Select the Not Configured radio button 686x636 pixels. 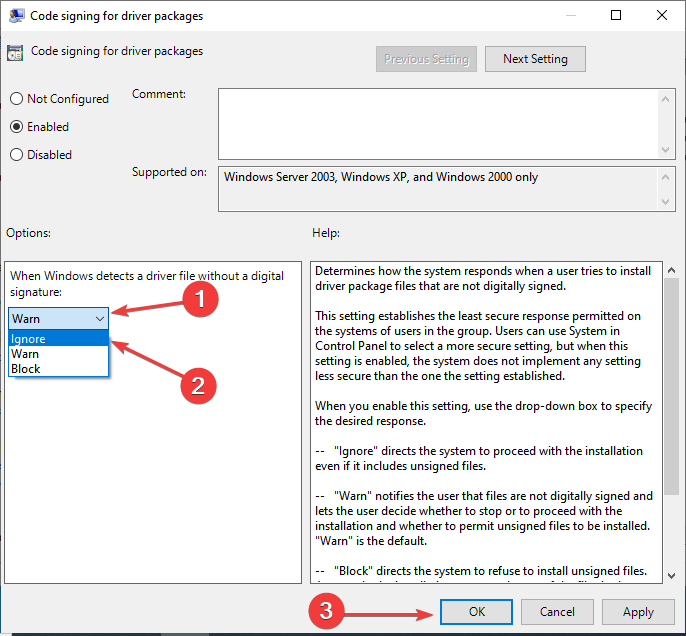16,99
